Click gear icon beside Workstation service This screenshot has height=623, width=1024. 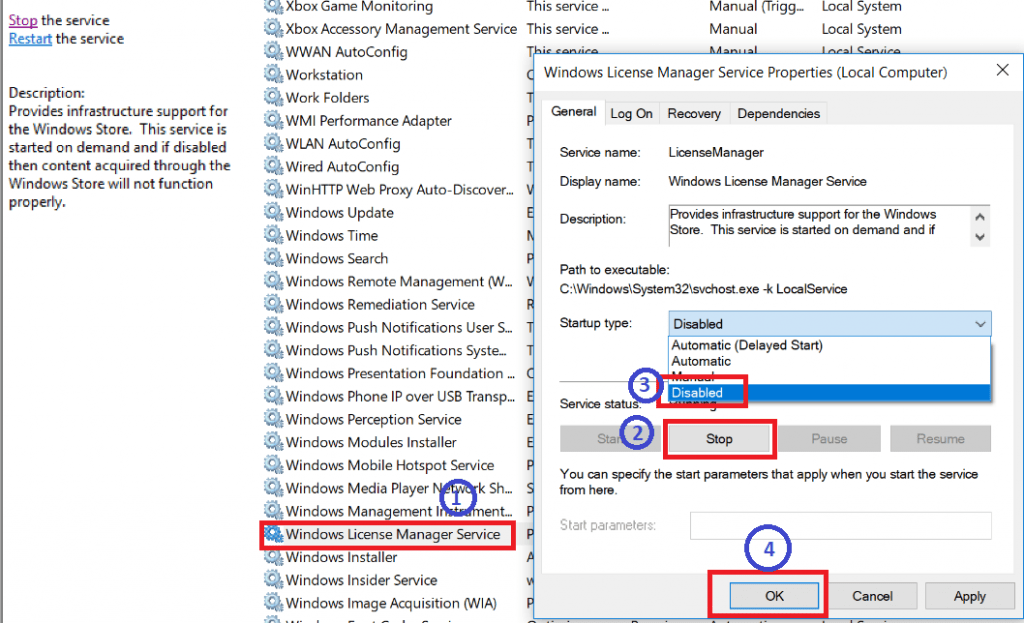pyautogui.click(x=273, y=74)
